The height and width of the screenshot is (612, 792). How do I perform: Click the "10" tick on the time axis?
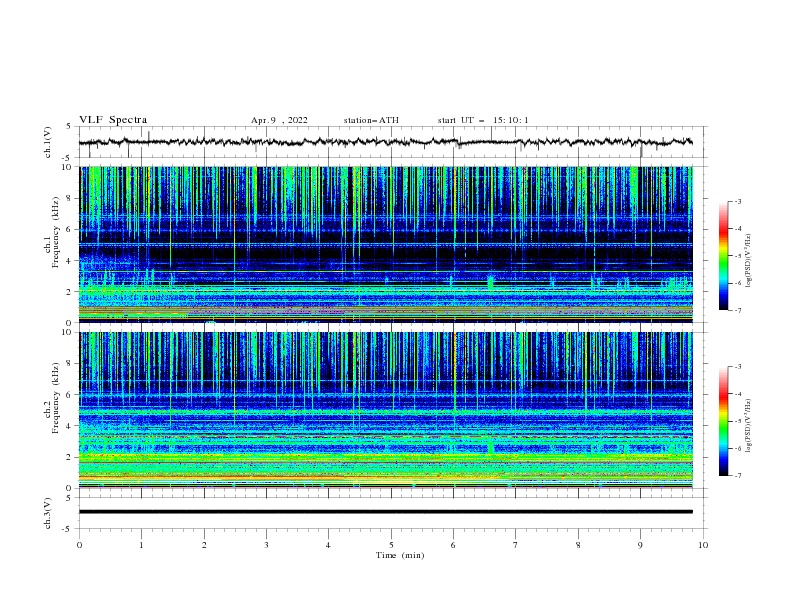tap(703, 545)
